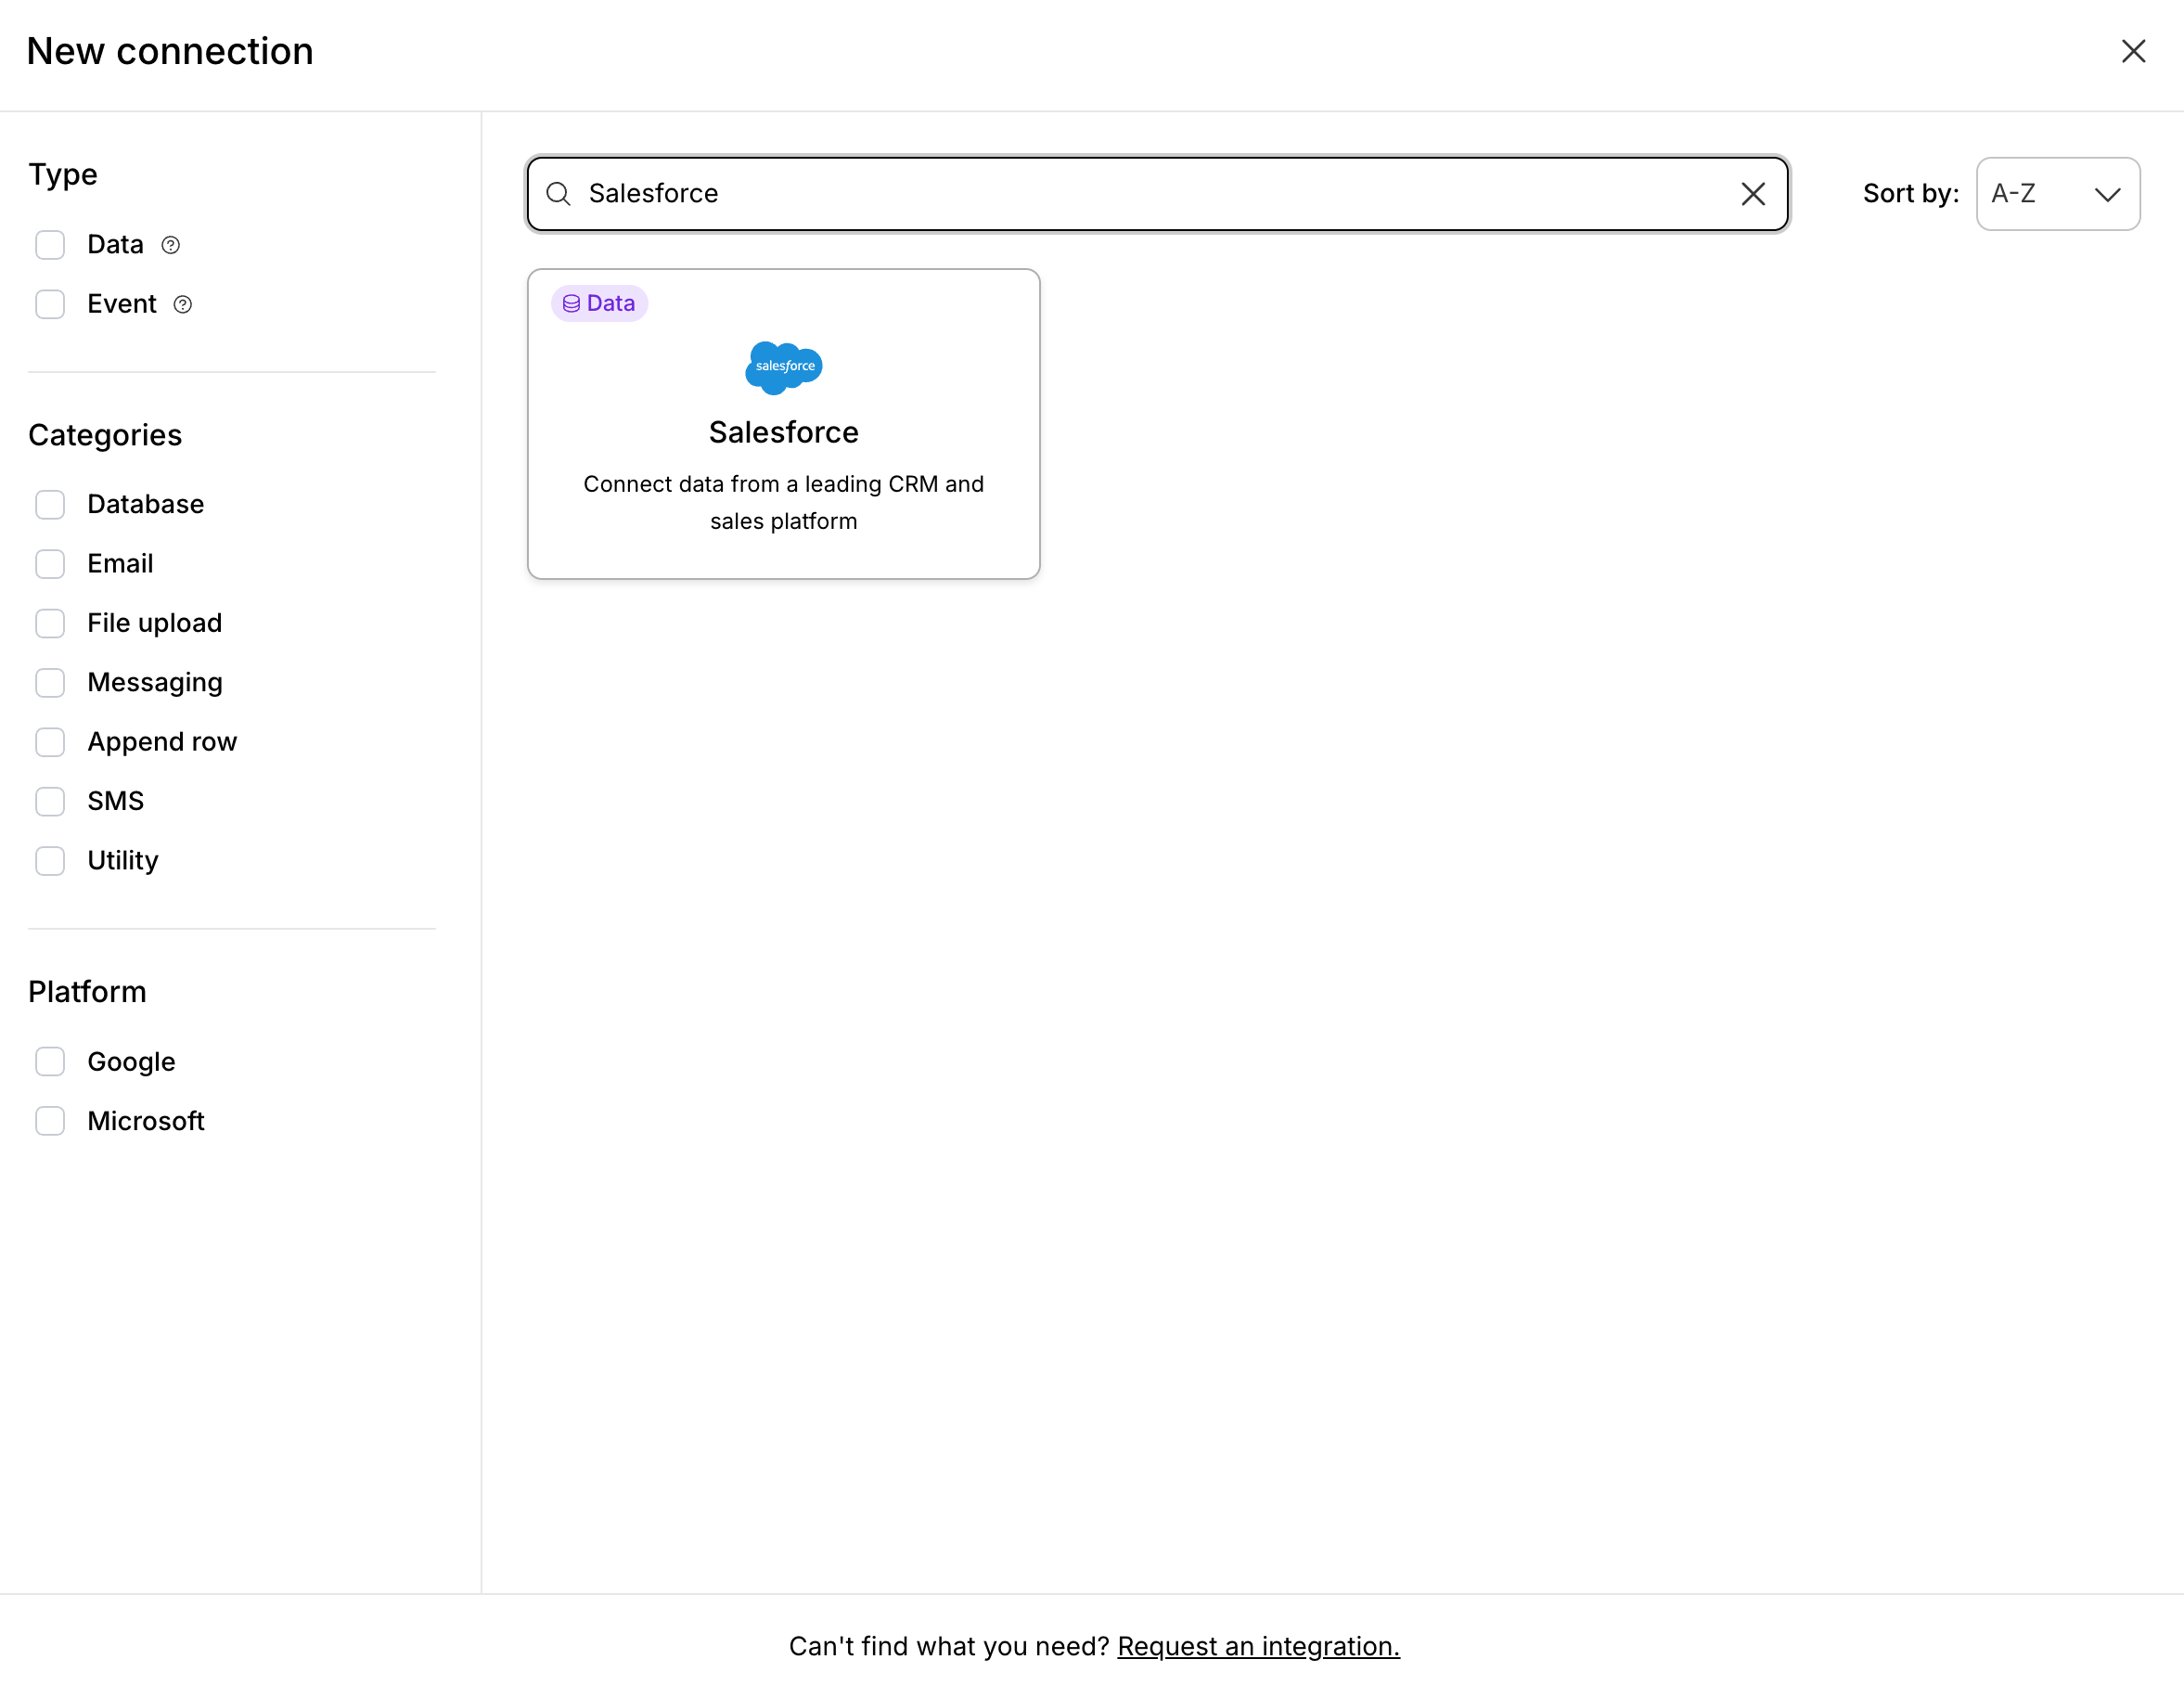Click the Data badge on Salesforce card
Image resolution: width=2184 pixels, height=1685 pixels.
point(599,303)
